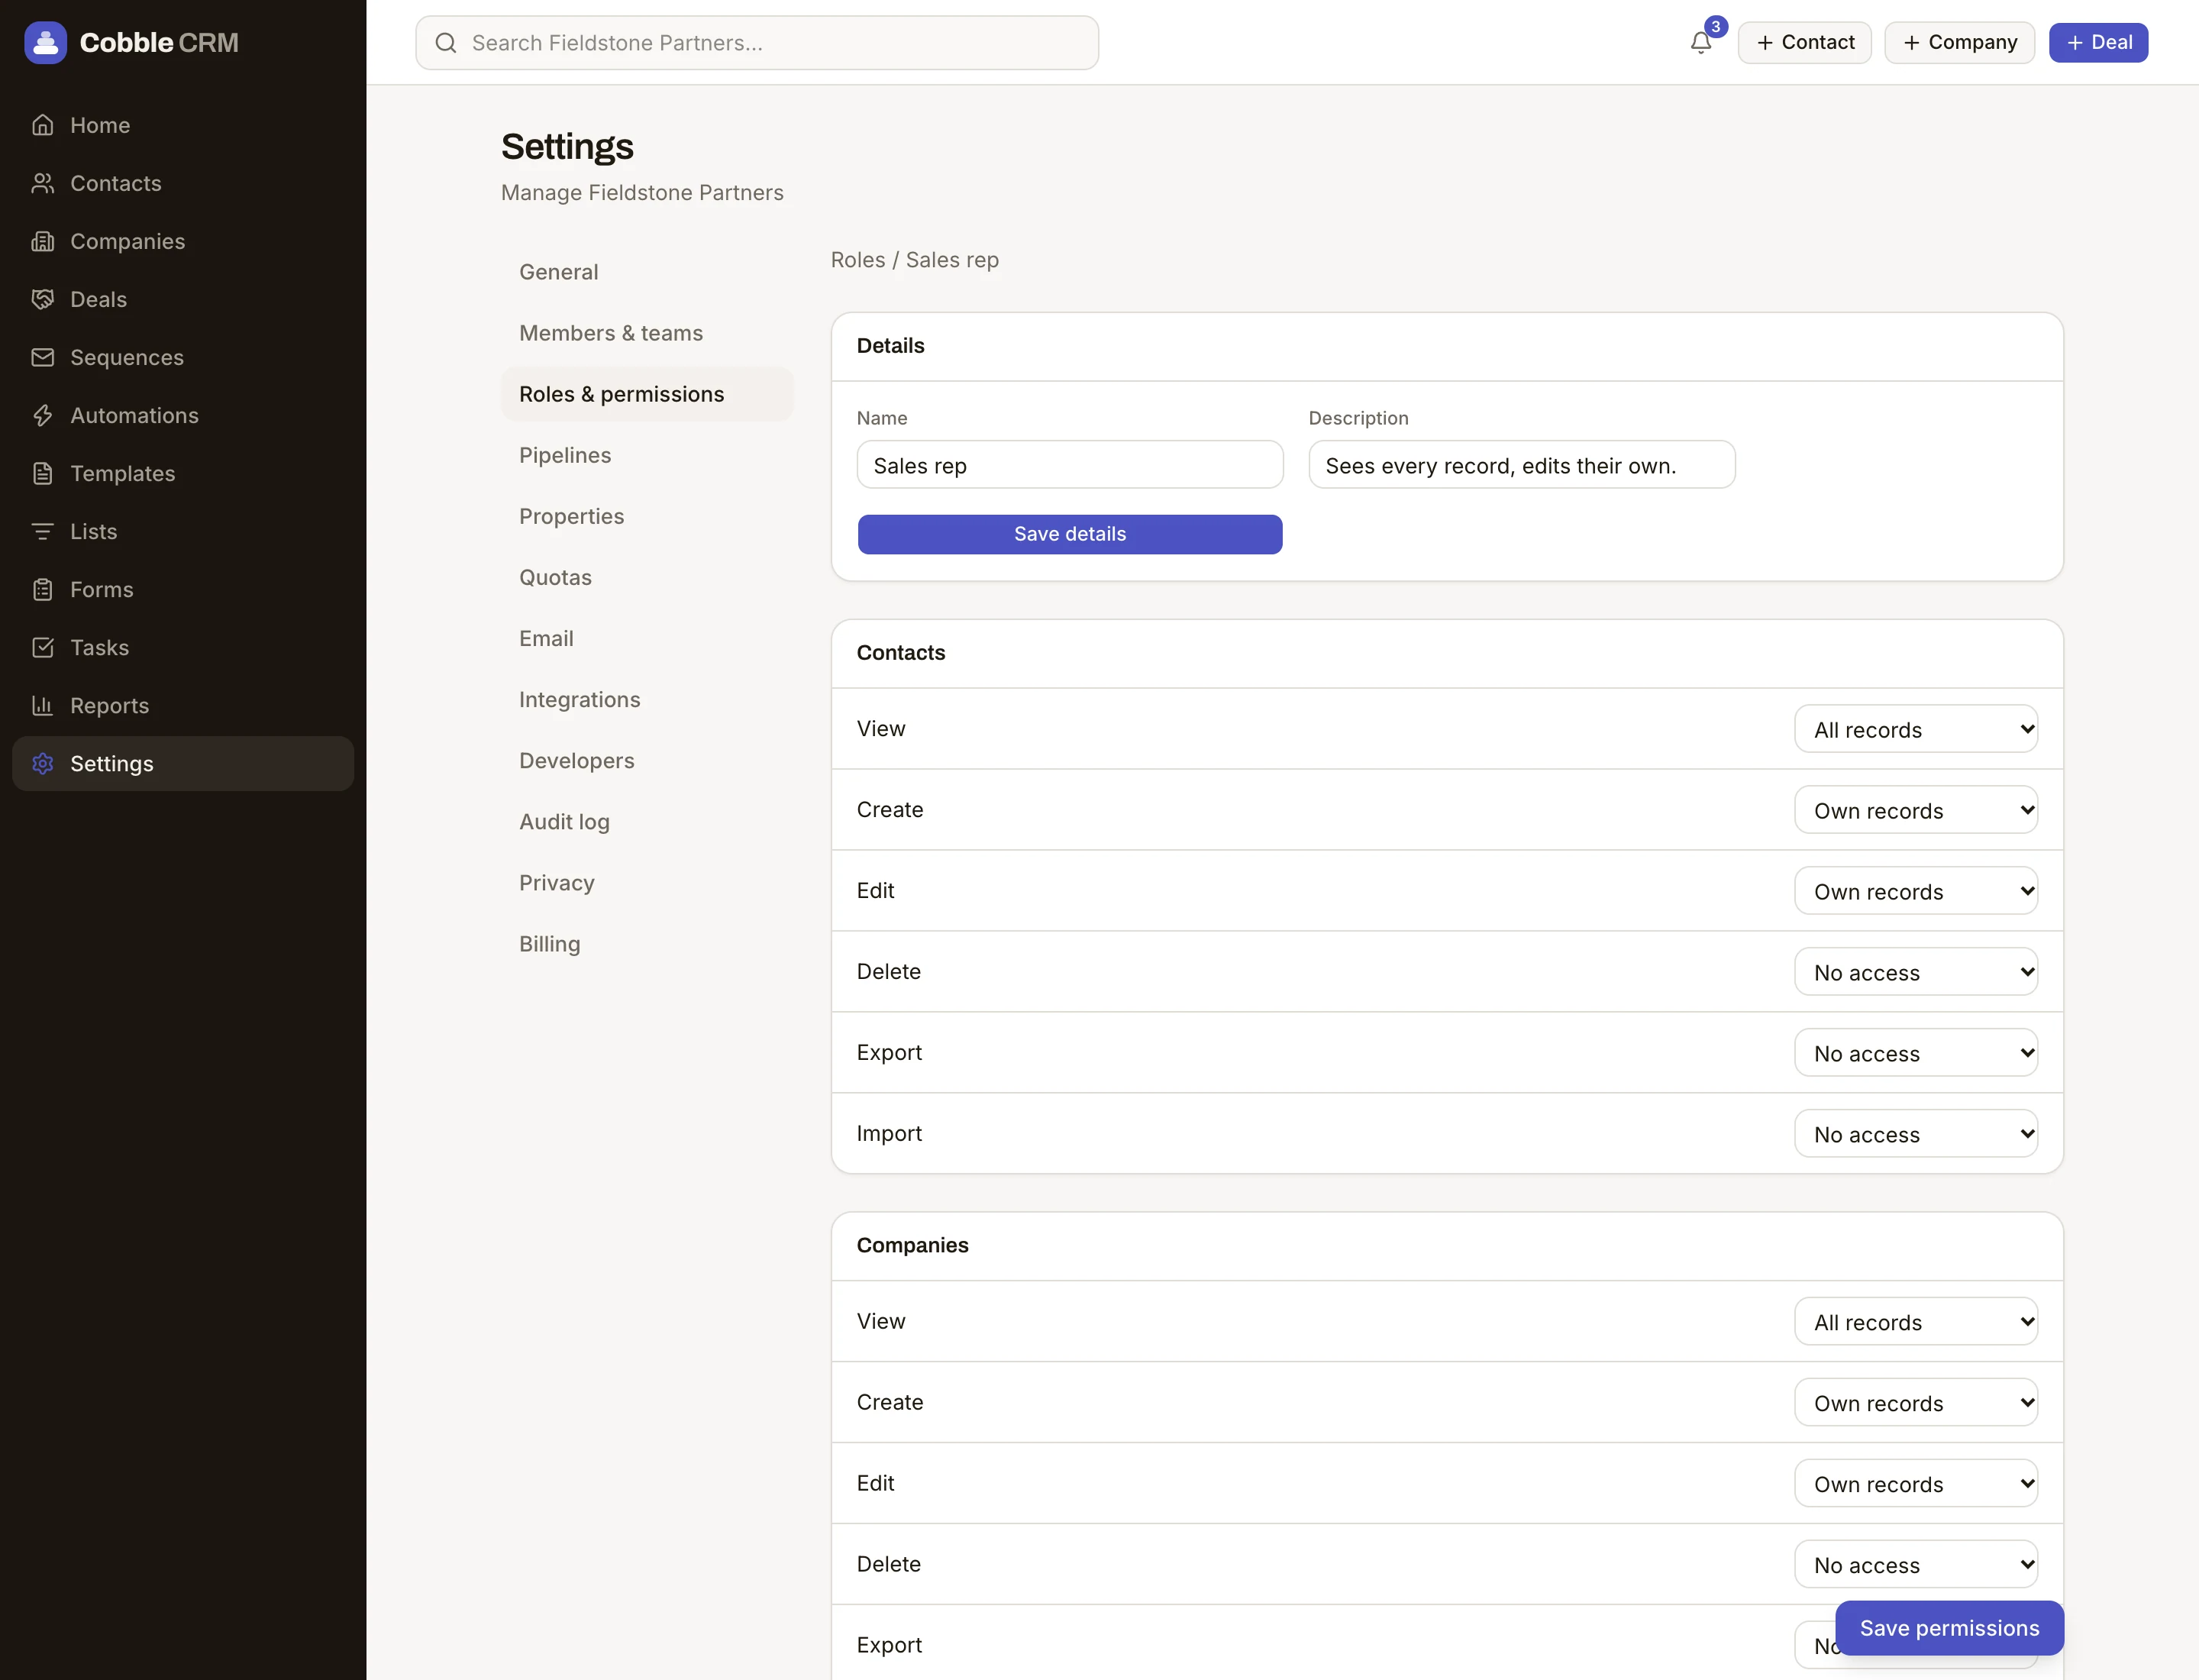Image resolution: width=2199 pixels, height=1680 pixels.
Task: Open Forms via its clipboard icon
Action: coord(42,589)
